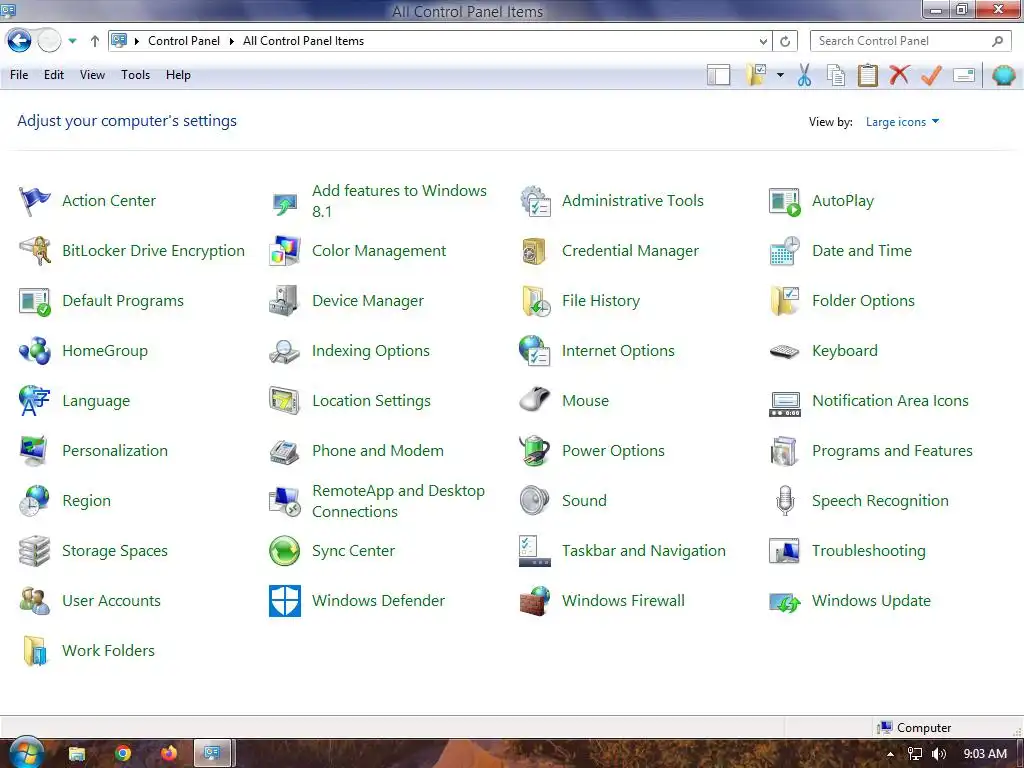This screenshot has height=768, width=1024.
Task: Click the volume speaker tray icon
Action: click(939, 754)
